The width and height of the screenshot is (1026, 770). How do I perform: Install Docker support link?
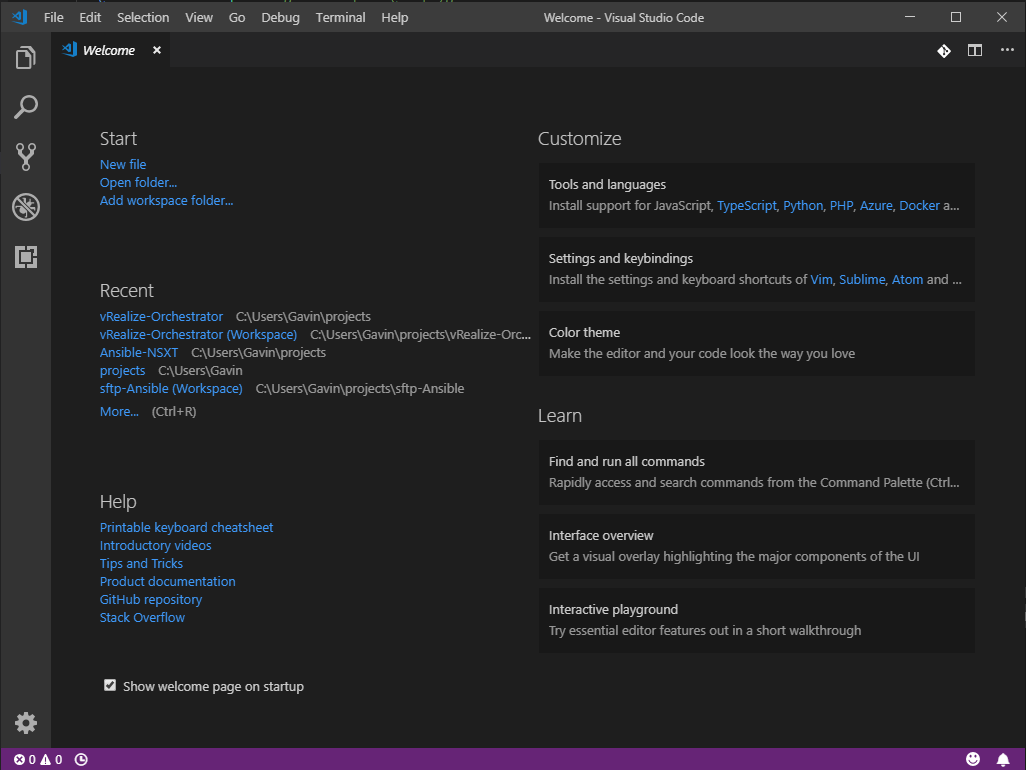point(919,205)
